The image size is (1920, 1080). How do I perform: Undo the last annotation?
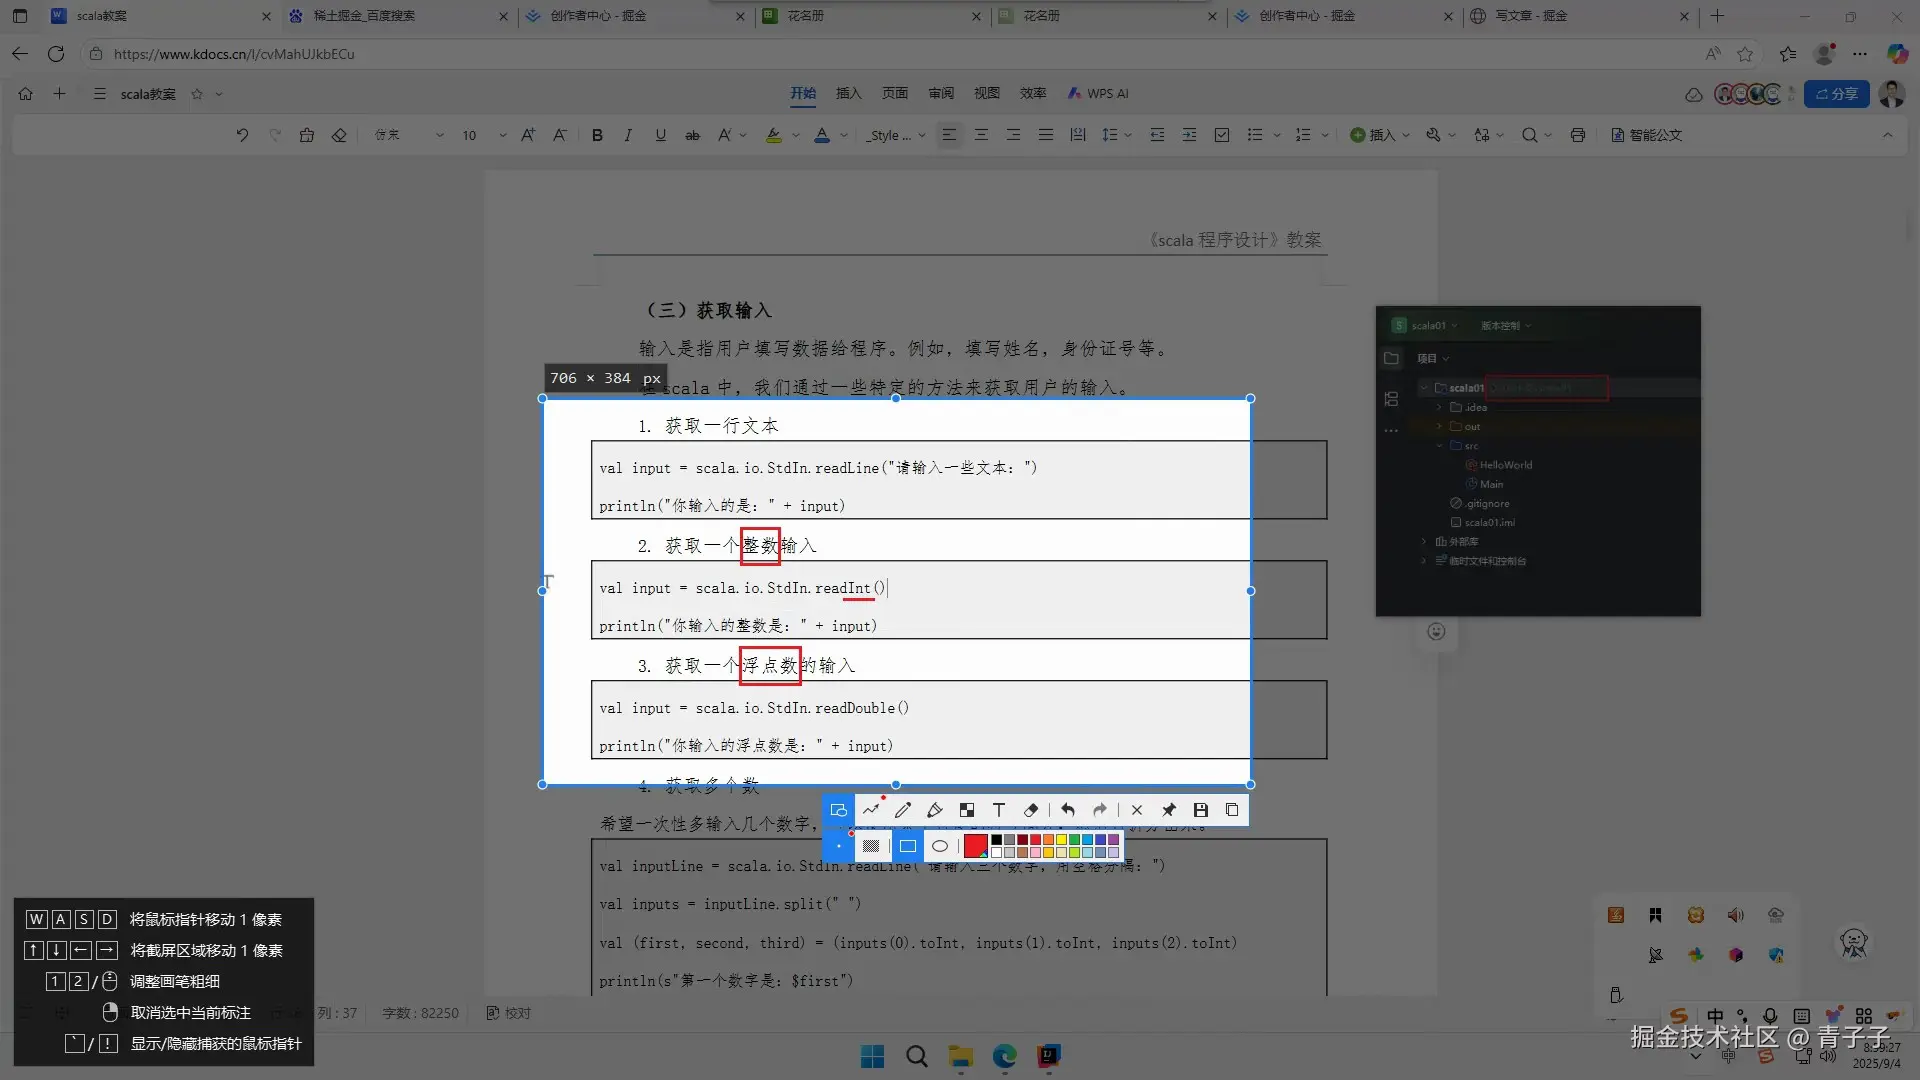(1068, 810)
